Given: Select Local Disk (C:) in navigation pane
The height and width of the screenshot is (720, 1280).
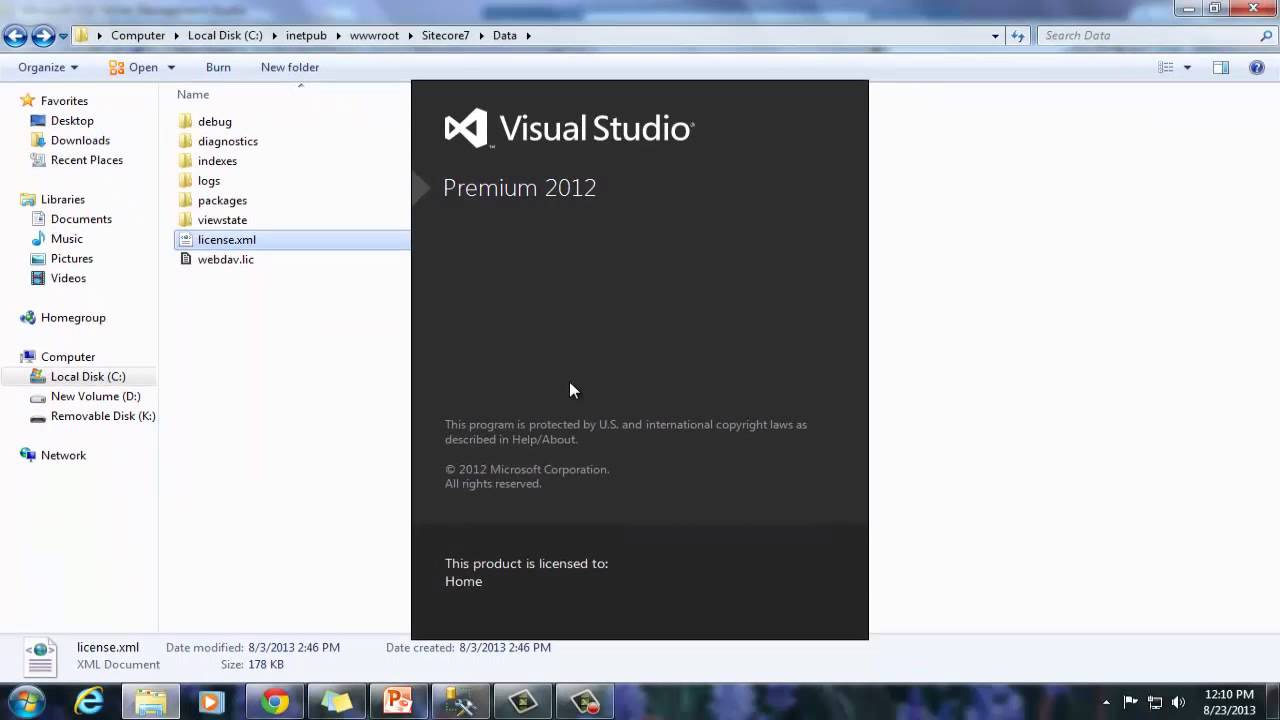Looking at the screenshot, I should pos(88,376).
